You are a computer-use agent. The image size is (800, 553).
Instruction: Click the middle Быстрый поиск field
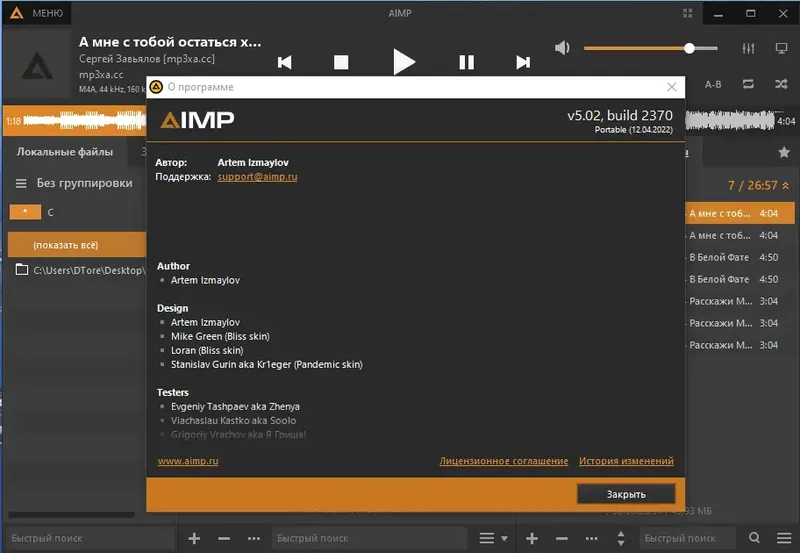pos(369,538)
